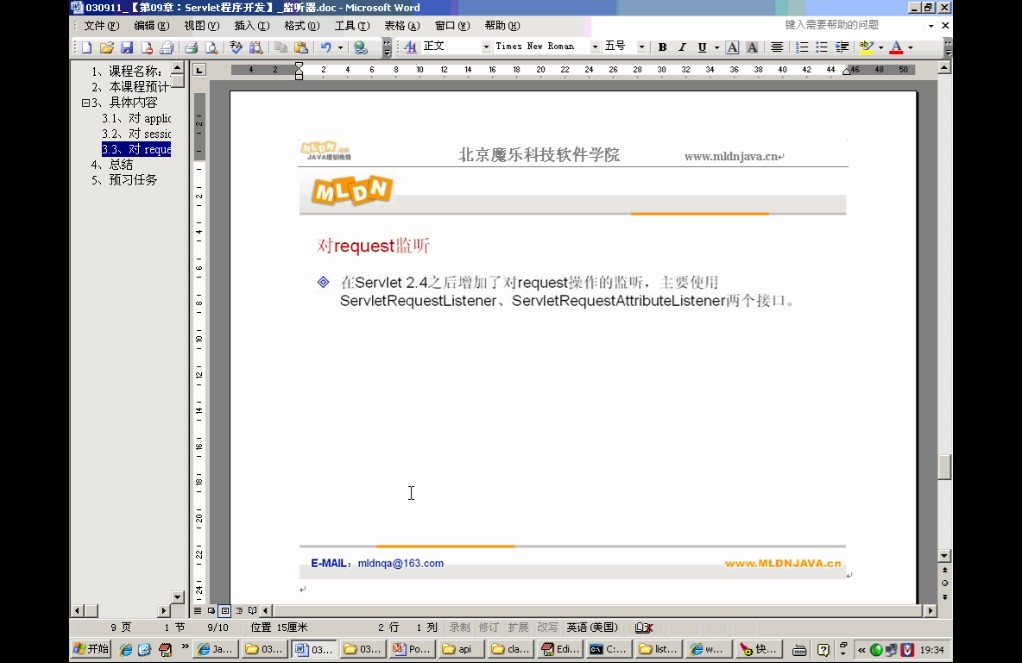The height and width of the screenshot is (663, 1022).
Task: Click the tab-type selector at ruler corner
Action: click(x=199, y=70)
